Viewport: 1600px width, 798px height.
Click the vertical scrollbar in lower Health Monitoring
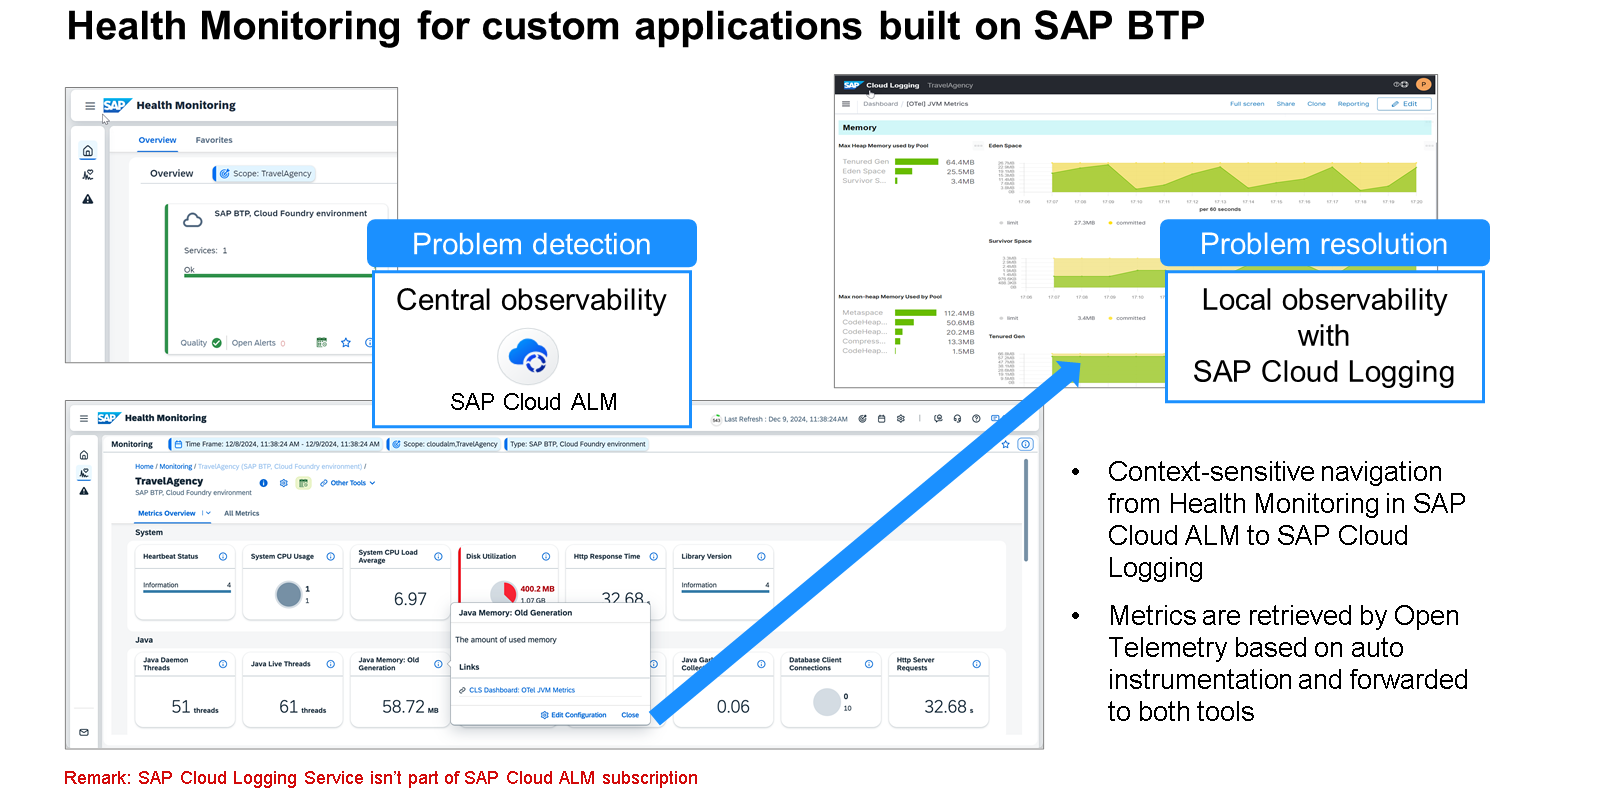coord(1026,510)
